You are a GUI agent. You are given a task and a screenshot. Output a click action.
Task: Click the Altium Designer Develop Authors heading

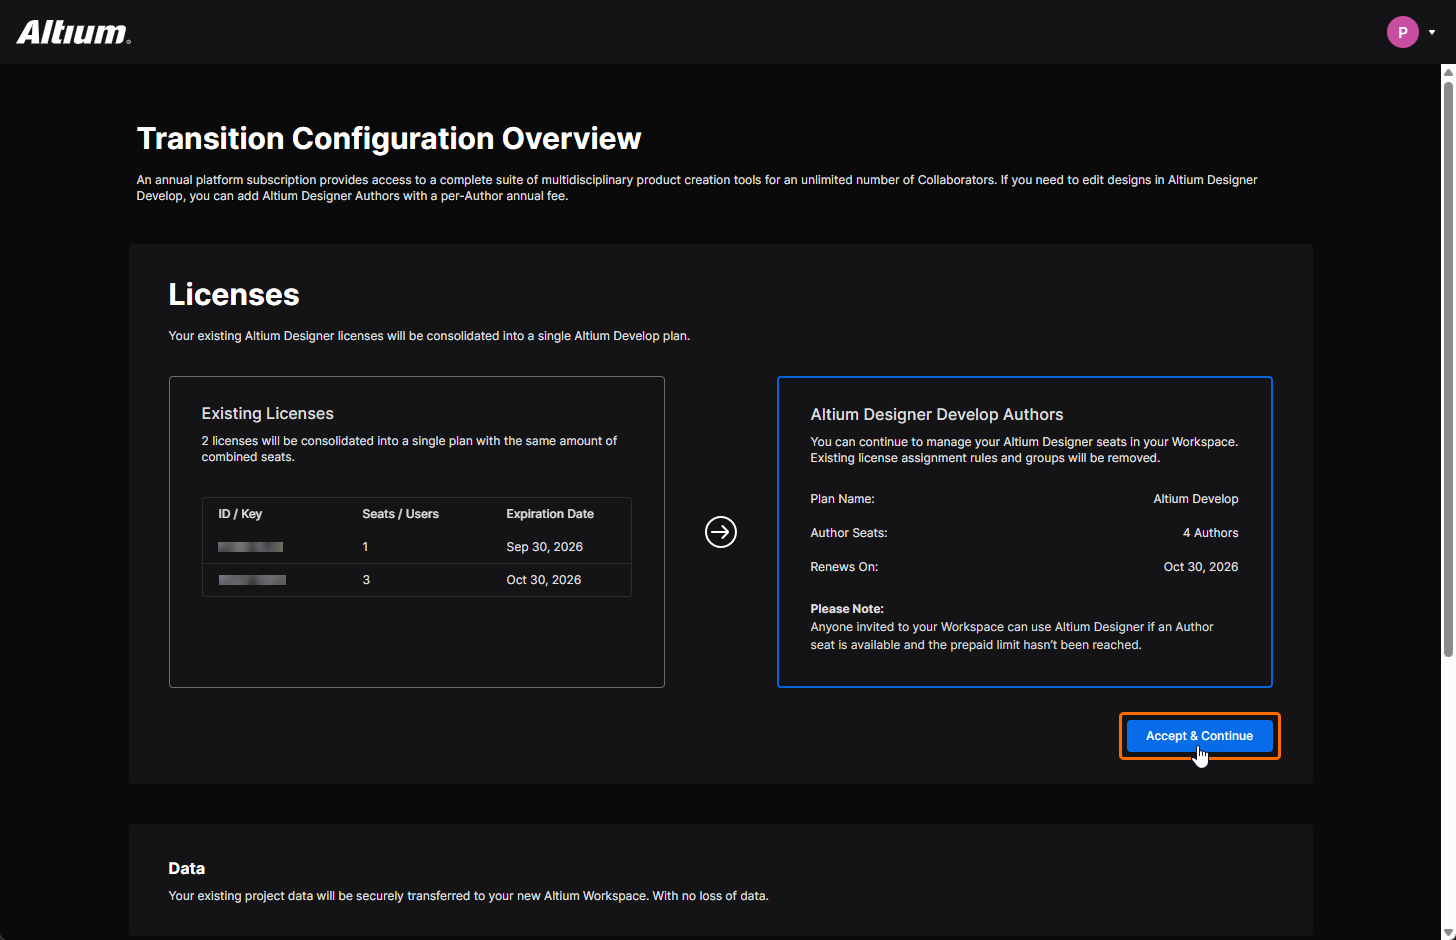936,415
